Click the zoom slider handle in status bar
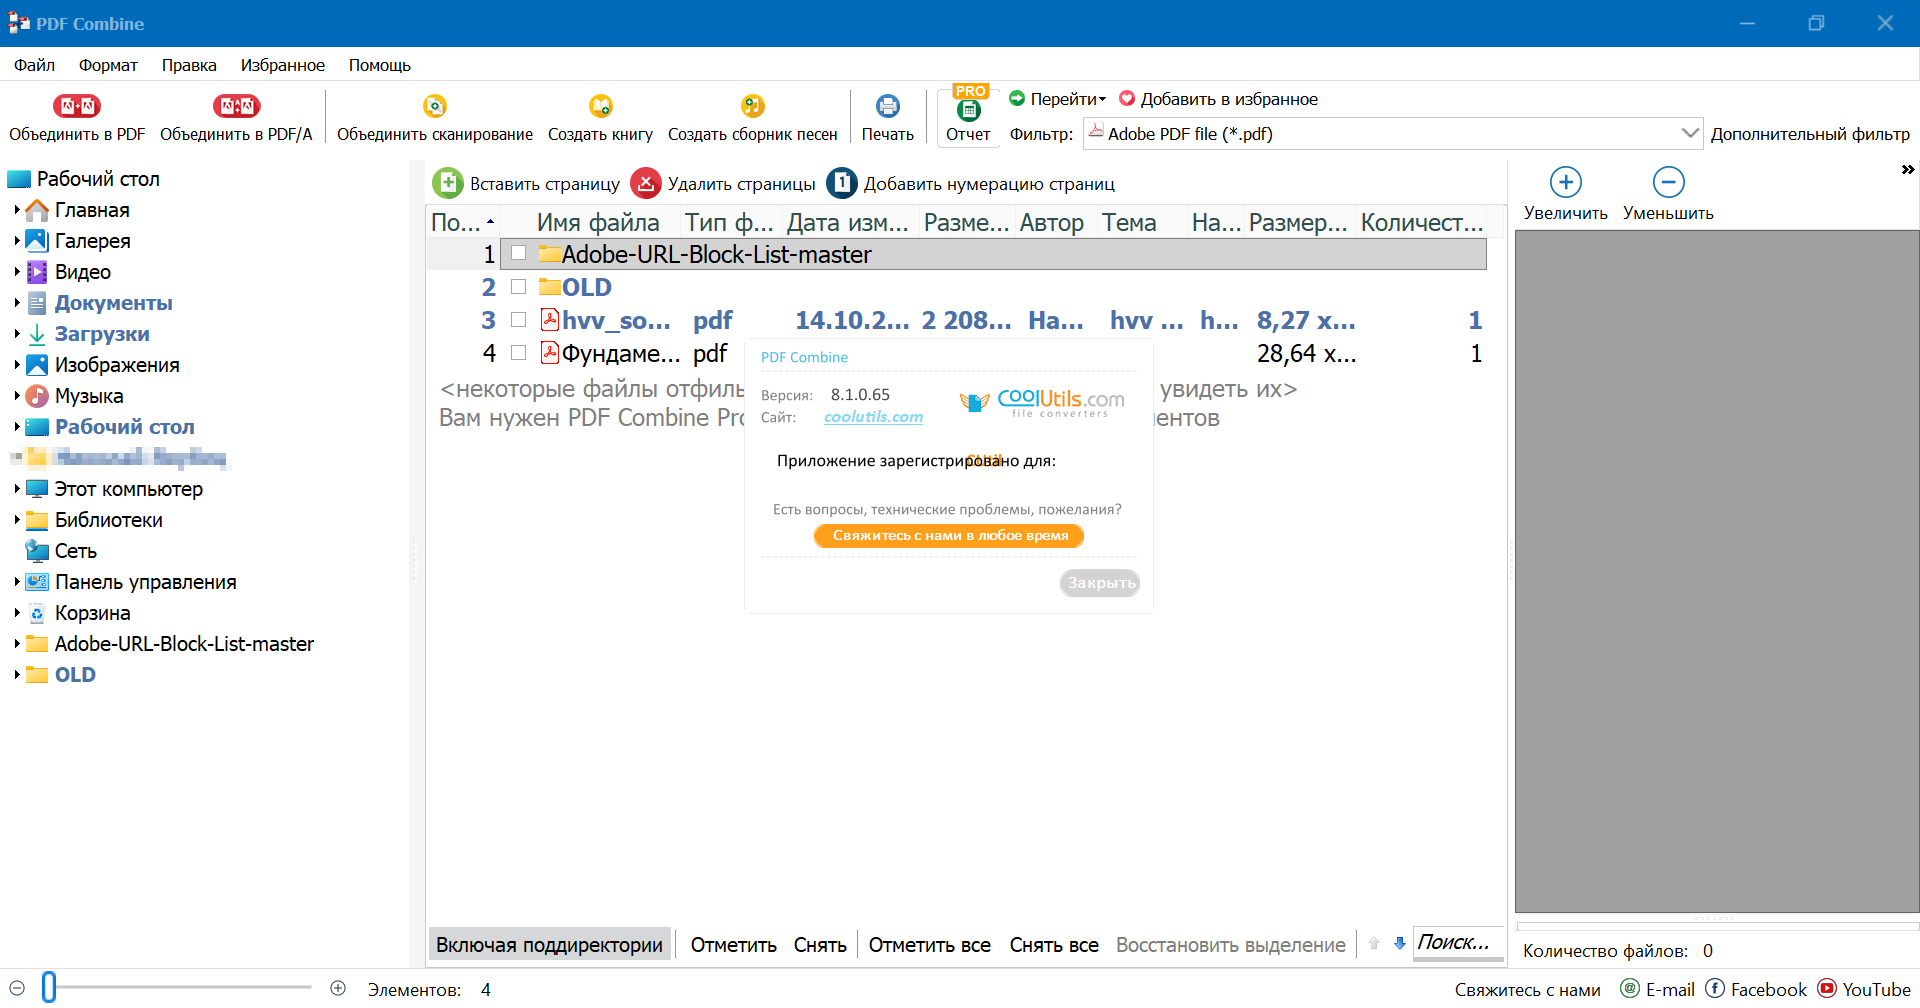The image size is (1920, 1008). coord(49,987)
